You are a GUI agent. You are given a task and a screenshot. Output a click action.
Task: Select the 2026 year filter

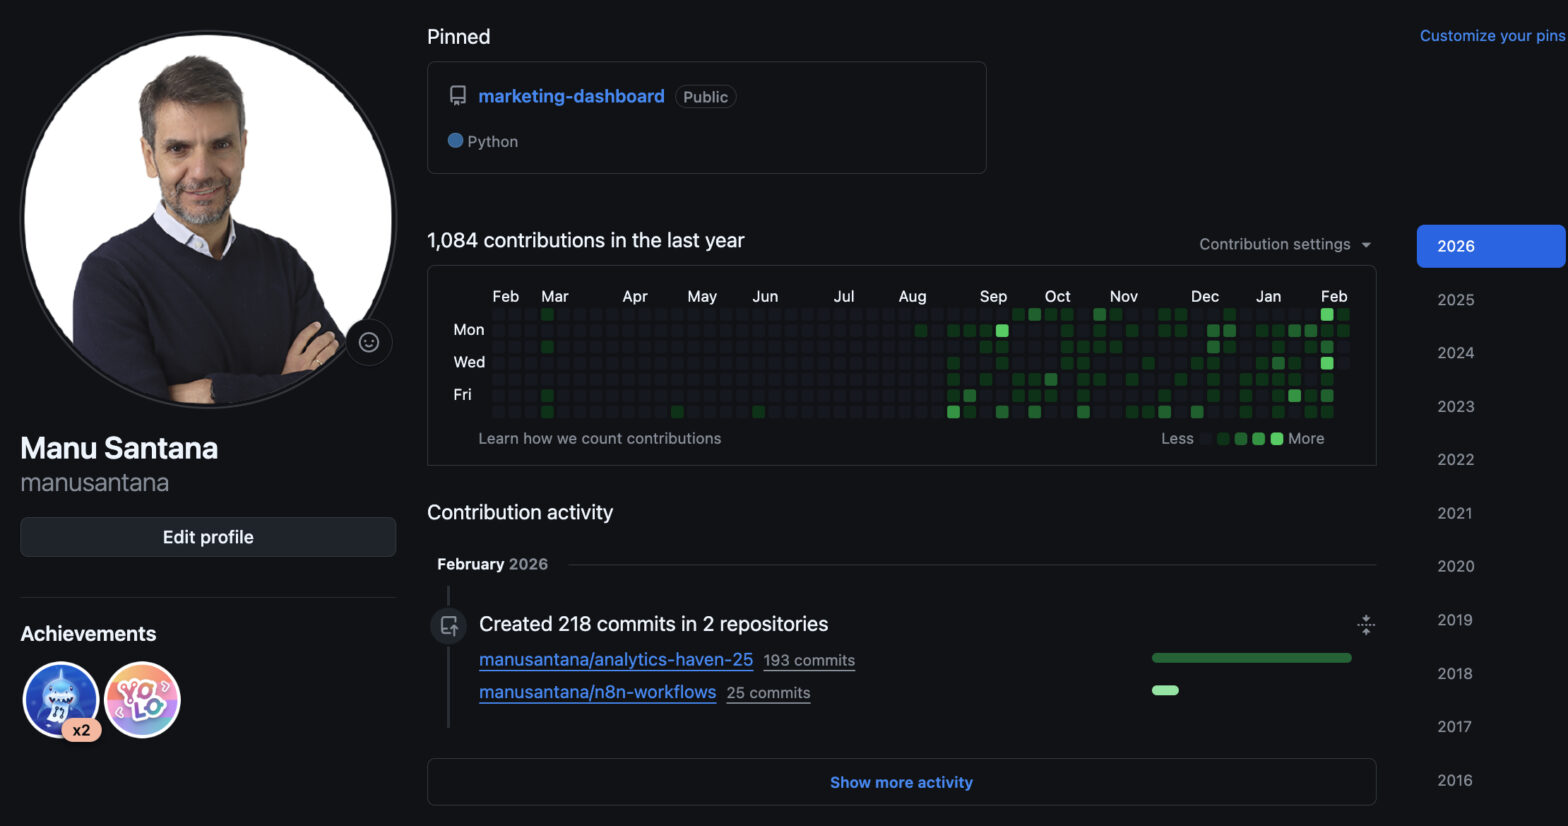[1491, 246]
